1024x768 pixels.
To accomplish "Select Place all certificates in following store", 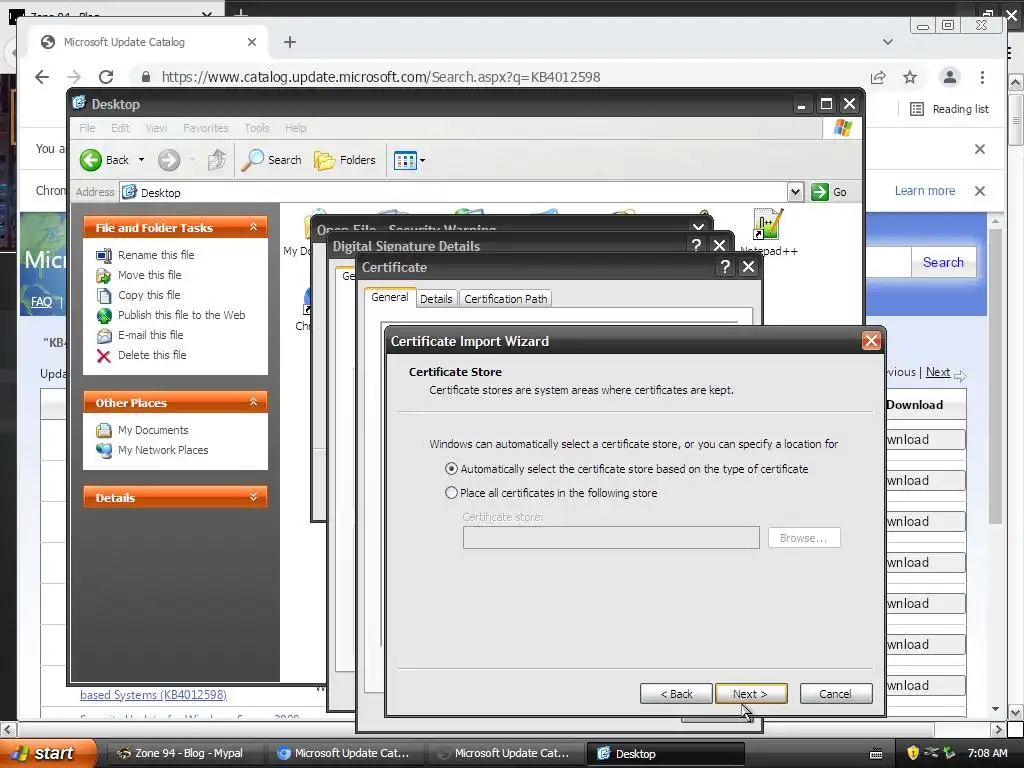I will click(x=451, y=493).
